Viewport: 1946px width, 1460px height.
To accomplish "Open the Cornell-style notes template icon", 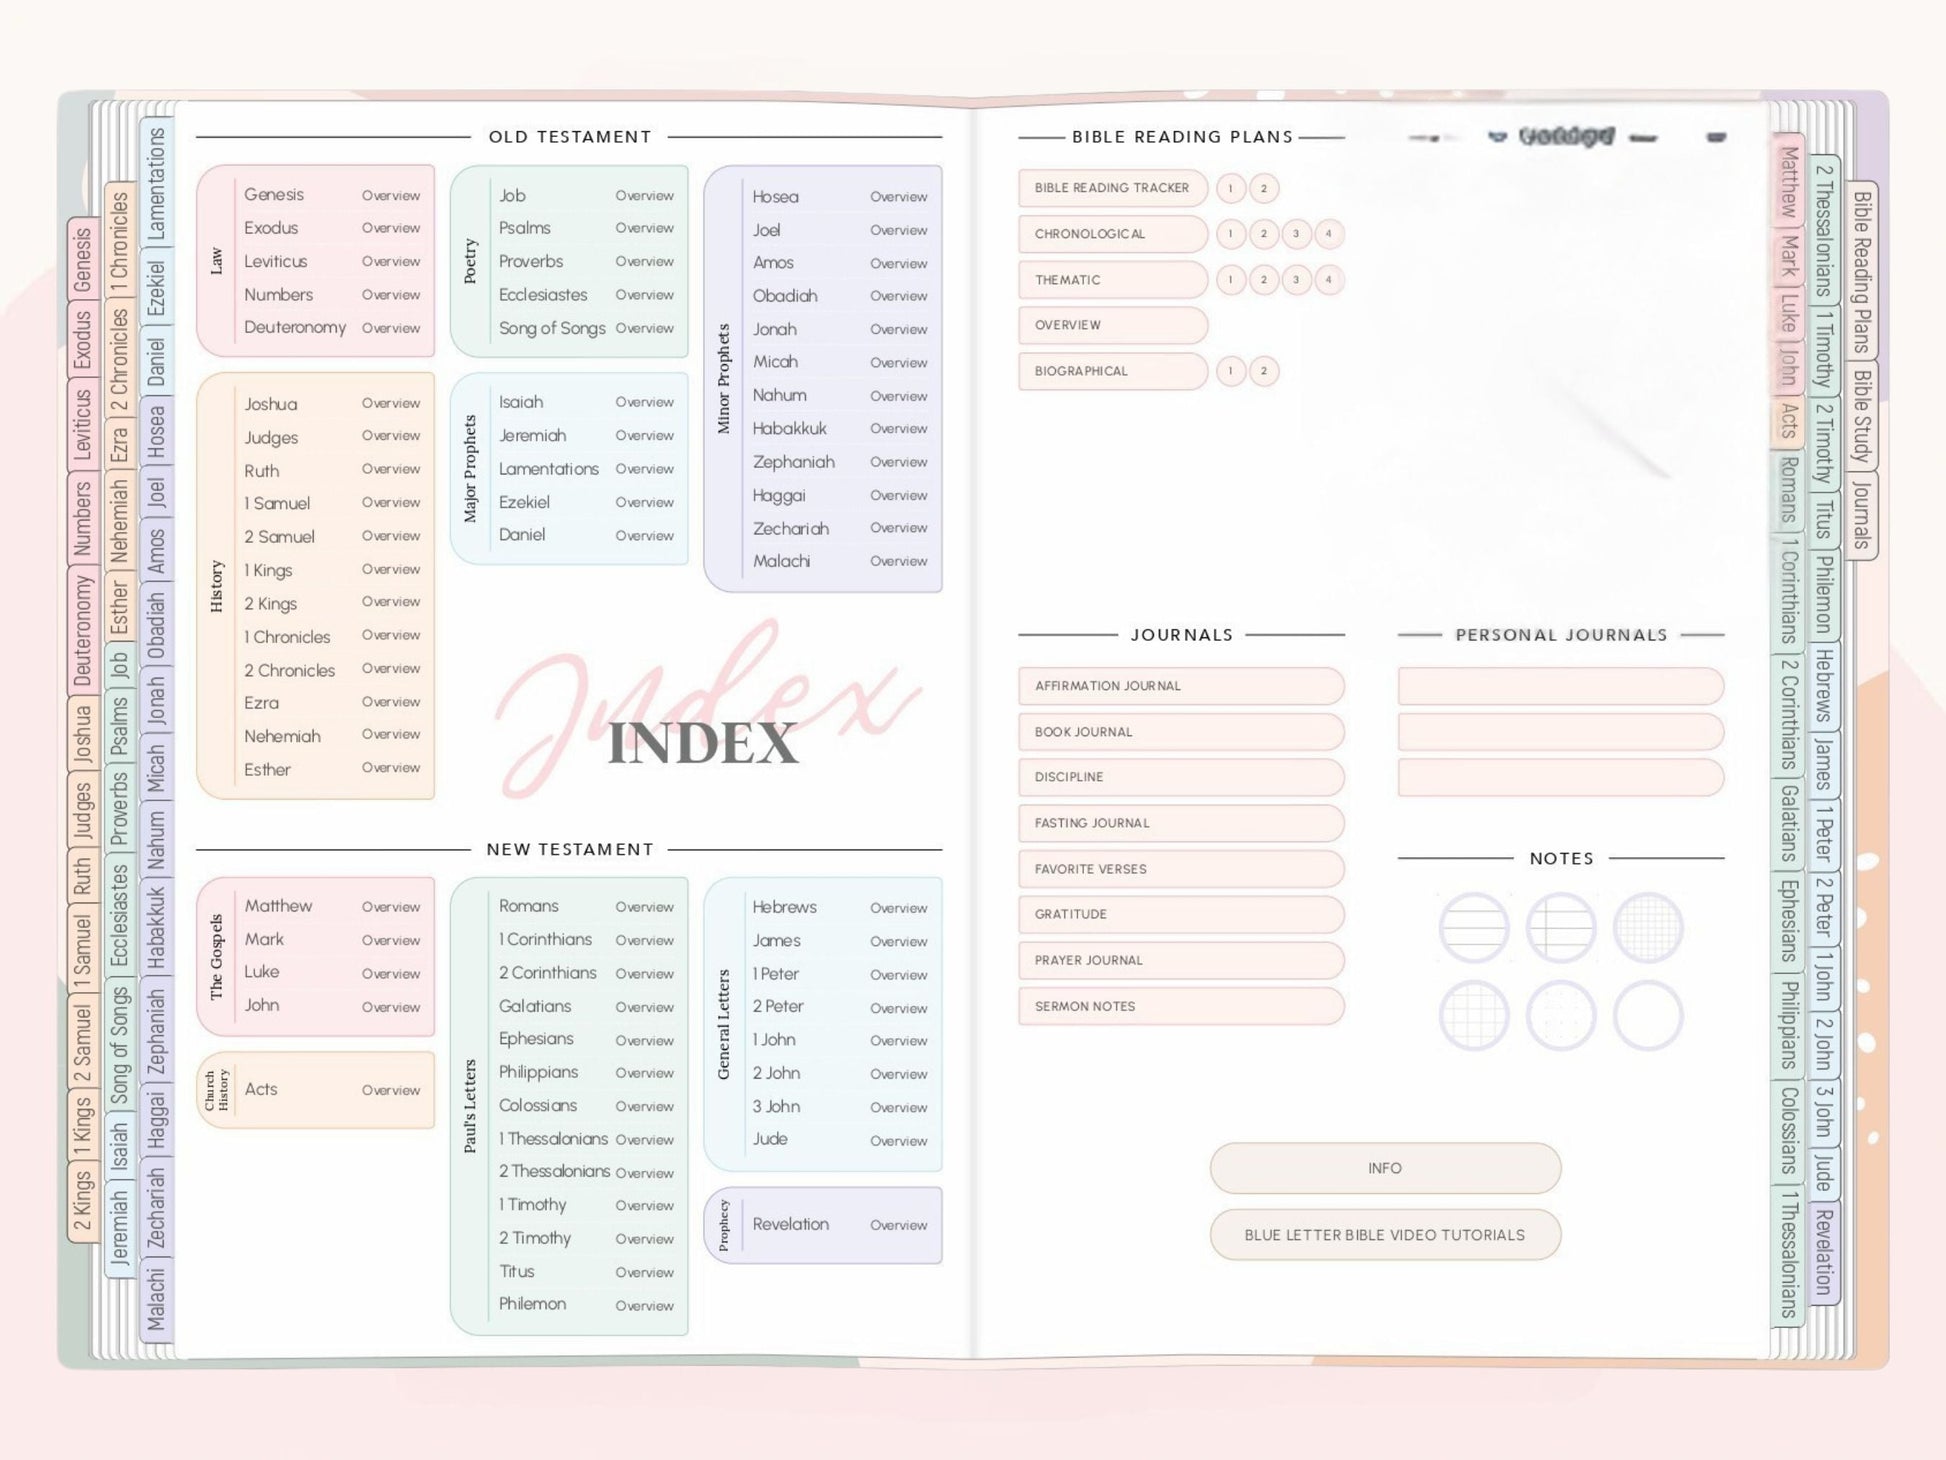I will pyautogui.click(x=1560, y=928).
